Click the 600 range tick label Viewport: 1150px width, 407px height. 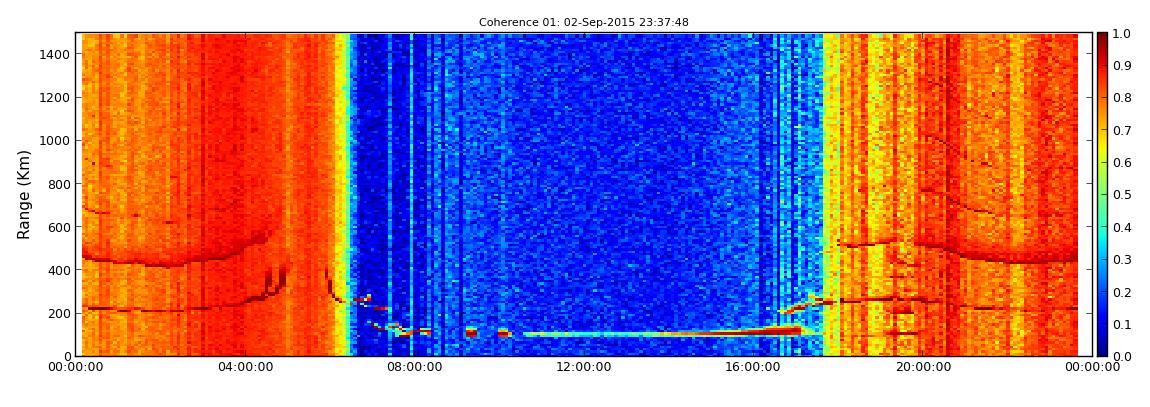pos(59,227)
